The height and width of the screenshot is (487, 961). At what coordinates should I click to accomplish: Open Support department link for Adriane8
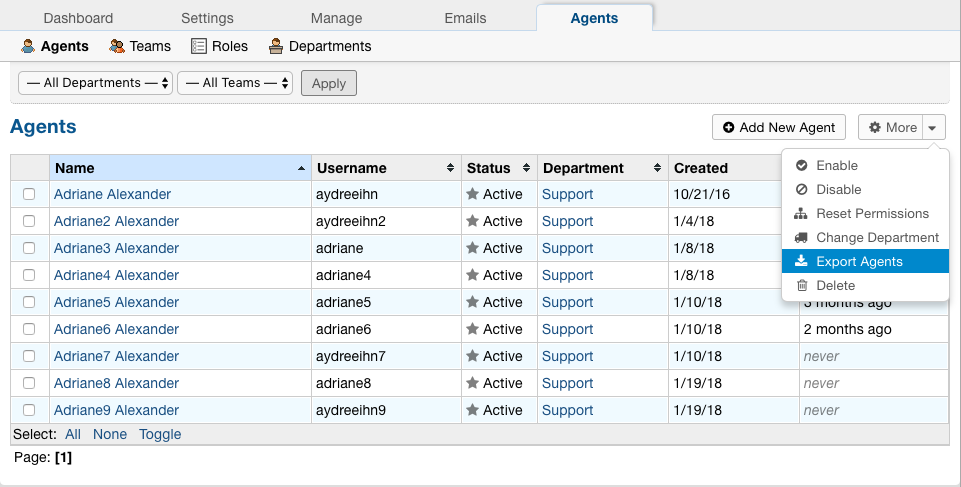click(x=568, y=383)
